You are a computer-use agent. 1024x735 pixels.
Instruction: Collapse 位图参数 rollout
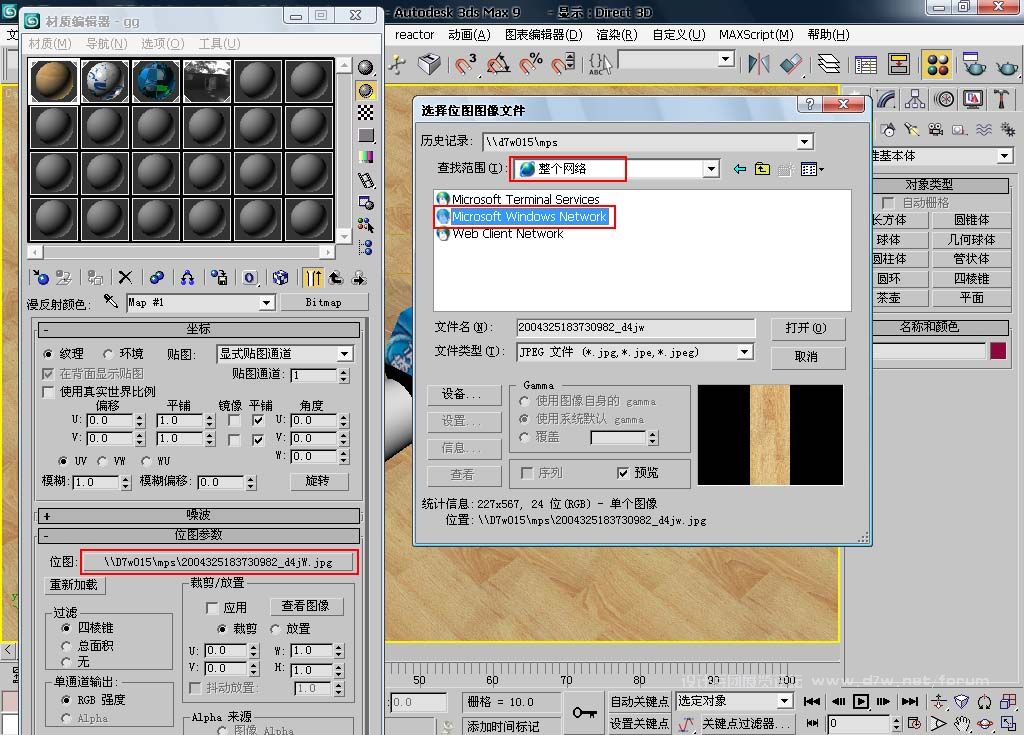[199, 536]
